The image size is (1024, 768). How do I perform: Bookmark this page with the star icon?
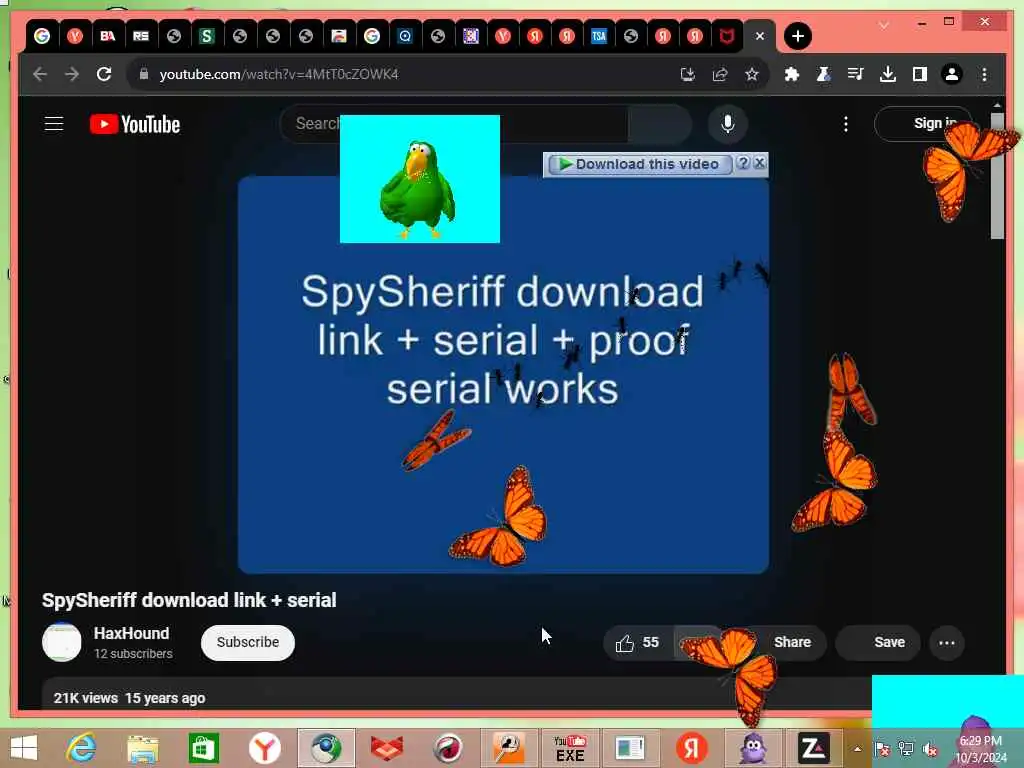[752, 74]
